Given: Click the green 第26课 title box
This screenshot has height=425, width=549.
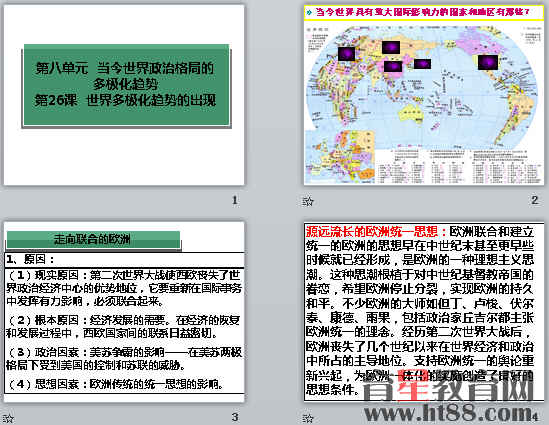Looking at the screenshot, I should [126, 85].
